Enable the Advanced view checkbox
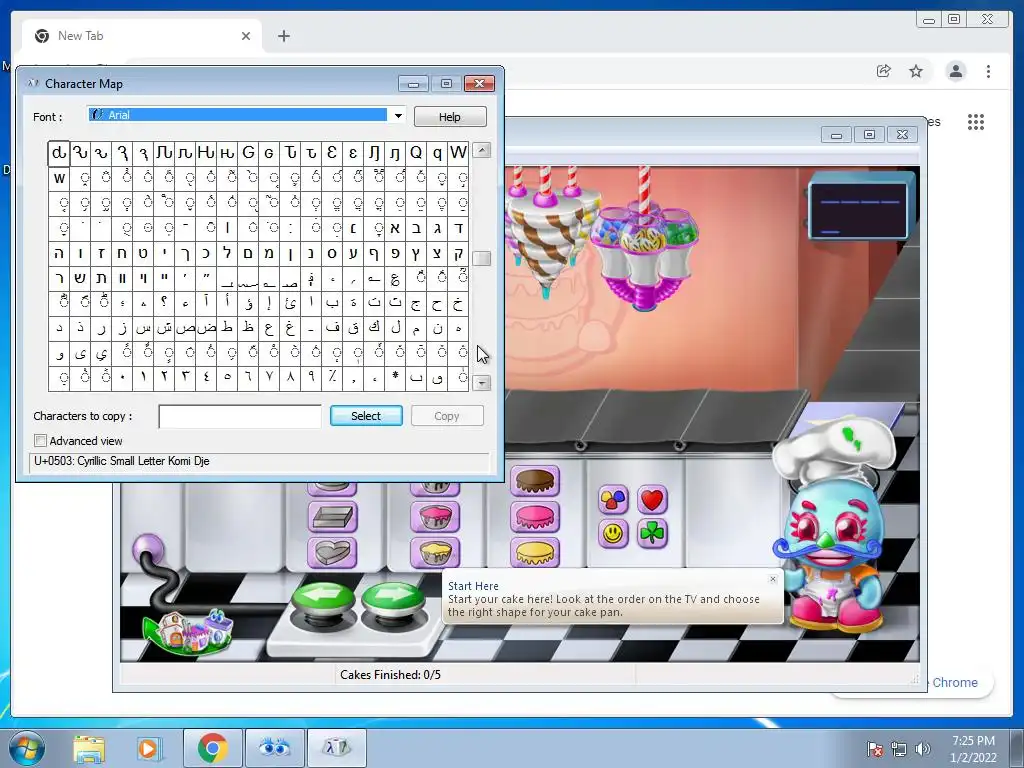Image resolution: width=1024 pixels, height=768 pixels. pos(40,441)
